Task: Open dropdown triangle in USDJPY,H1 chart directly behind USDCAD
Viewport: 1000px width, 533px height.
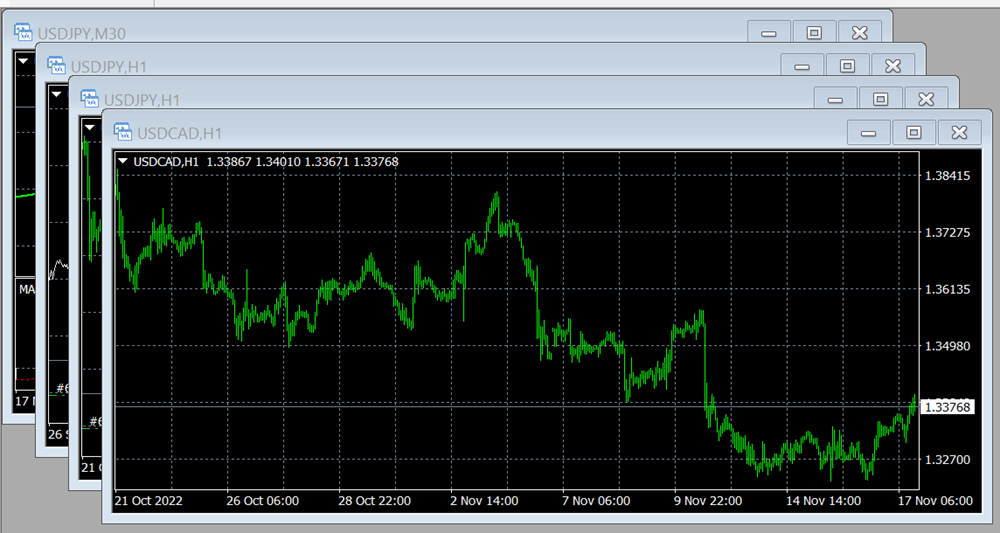Action: point(90,128)
